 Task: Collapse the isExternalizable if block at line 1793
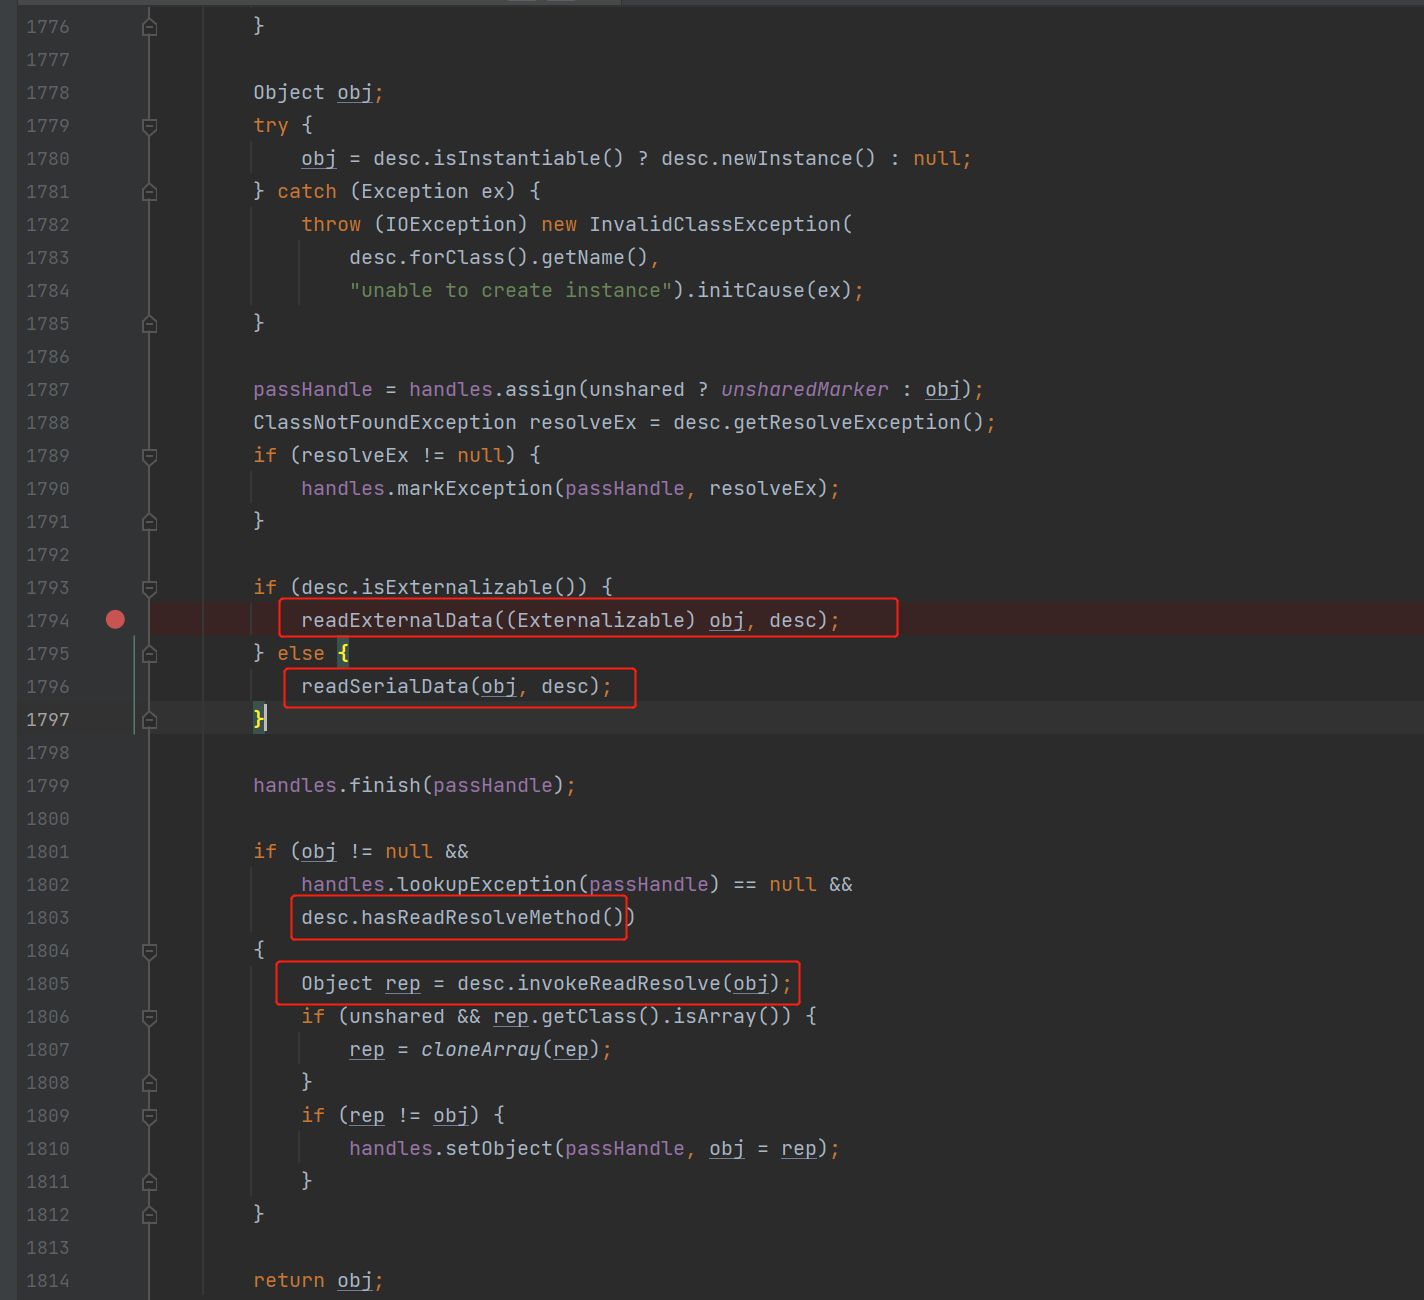(149, 588)
